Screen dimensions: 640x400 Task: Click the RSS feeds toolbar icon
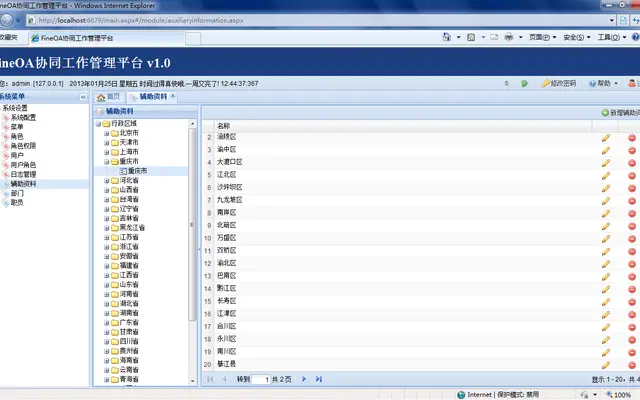pyautogui.click(x=471, y=37)
